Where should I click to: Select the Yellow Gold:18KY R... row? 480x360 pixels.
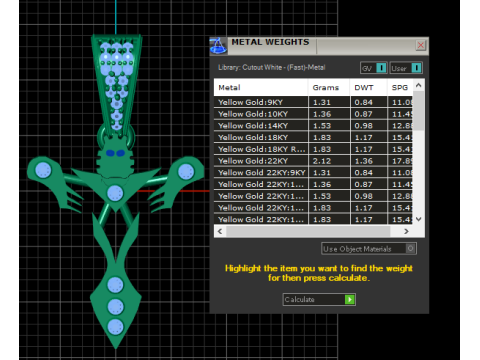313,149
